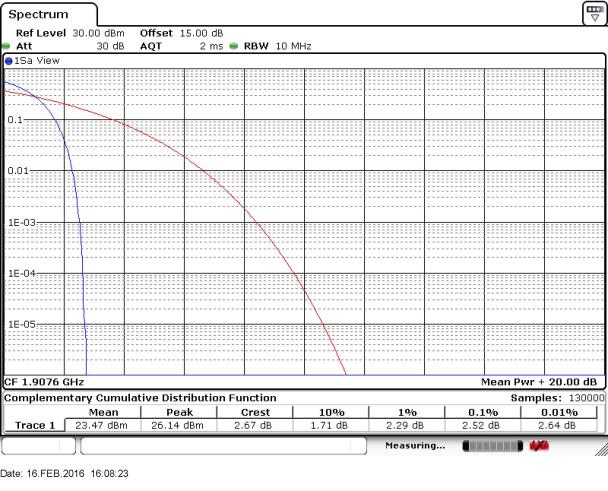Click the measuring progress bar
This screenshot has height=491, width=608.
(493, 446)
